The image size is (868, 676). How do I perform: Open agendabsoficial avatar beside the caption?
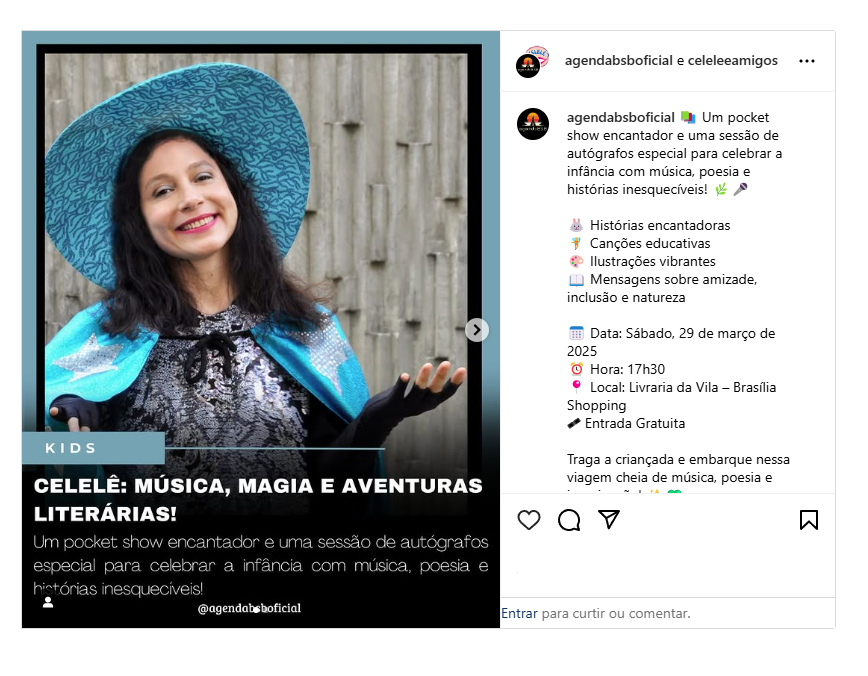pyautogui.click(x=533, y=124)
